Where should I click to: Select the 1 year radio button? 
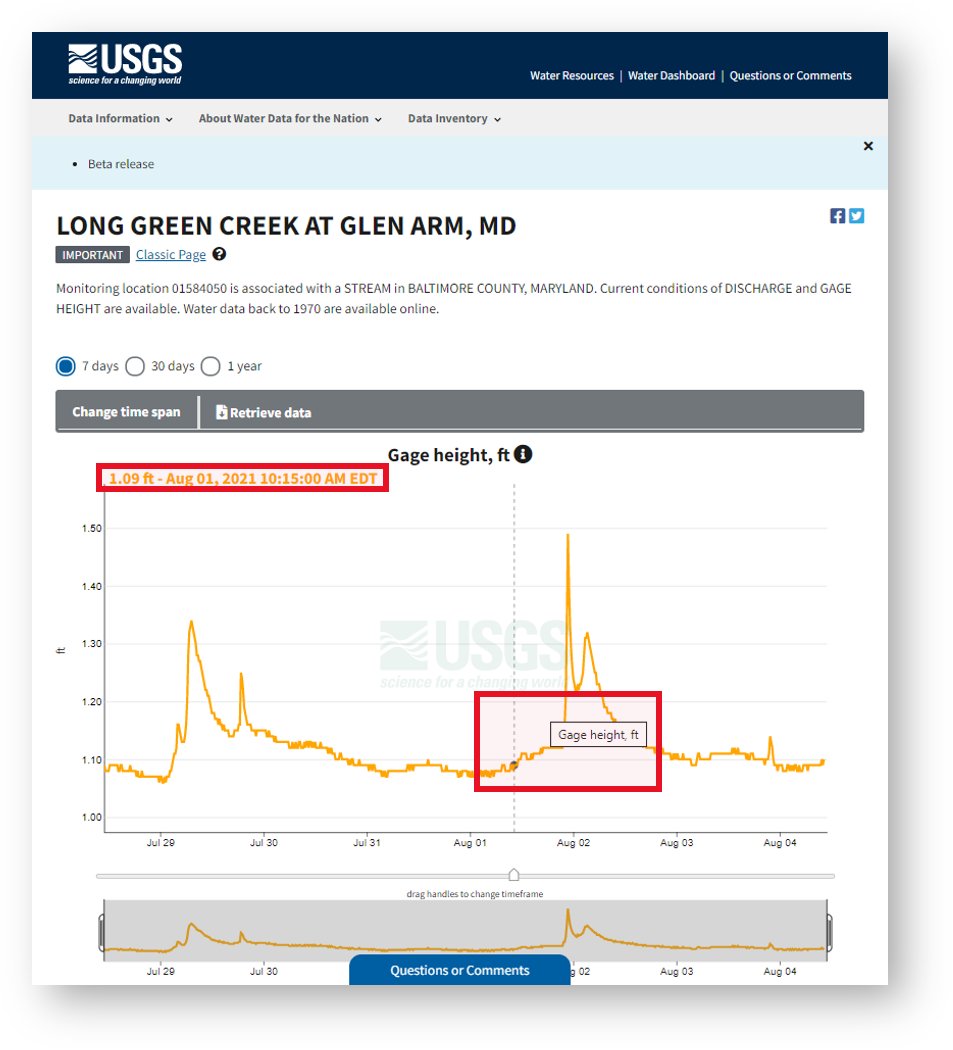(210, 366)
